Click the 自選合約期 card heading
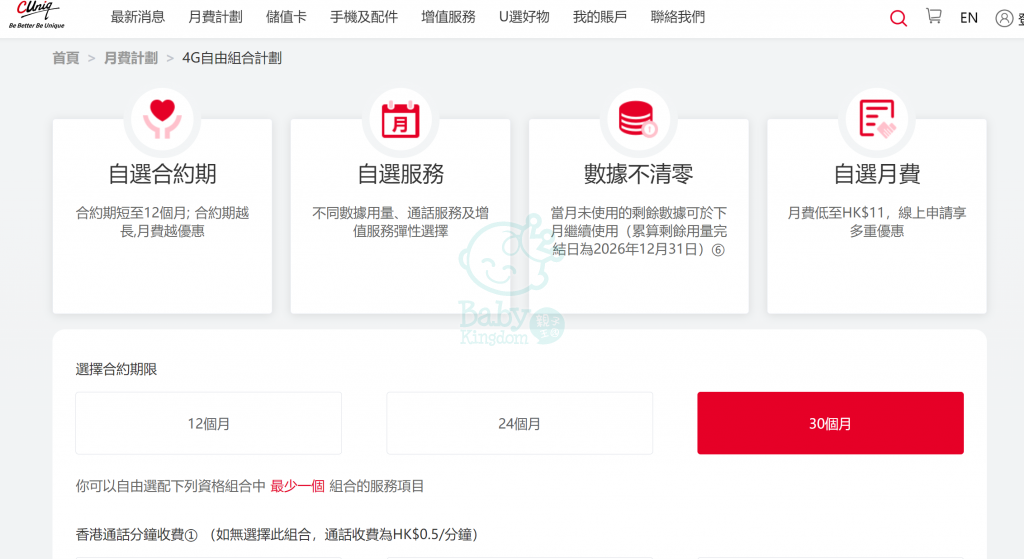Image resolution: width=1024 pixels, height=559 pixels. tap(162, 174)
